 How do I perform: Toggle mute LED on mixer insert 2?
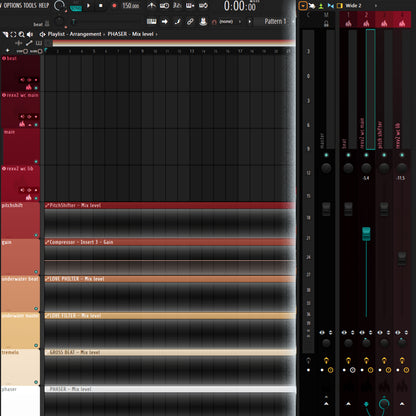(366, 155)
